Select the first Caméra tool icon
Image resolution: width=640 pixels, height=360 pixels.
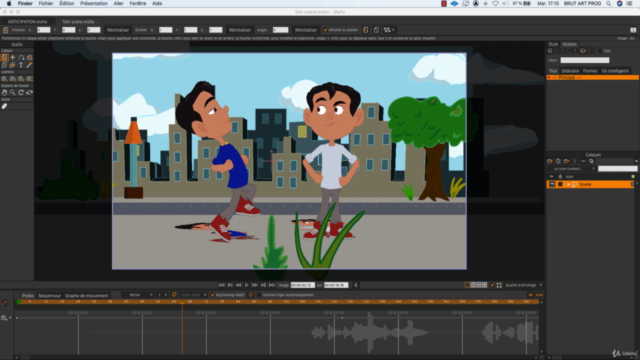[4, 79]
